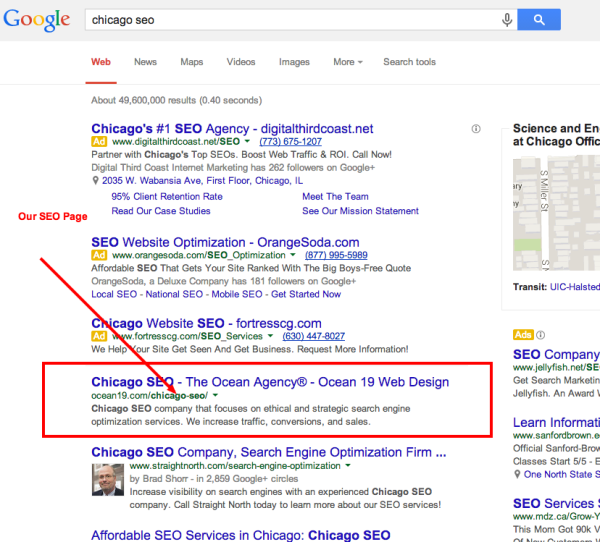Screen dimensions: 600x542
Task: Open National SEO sitelink
Action: pyautogui.click(x=174, y=294)
